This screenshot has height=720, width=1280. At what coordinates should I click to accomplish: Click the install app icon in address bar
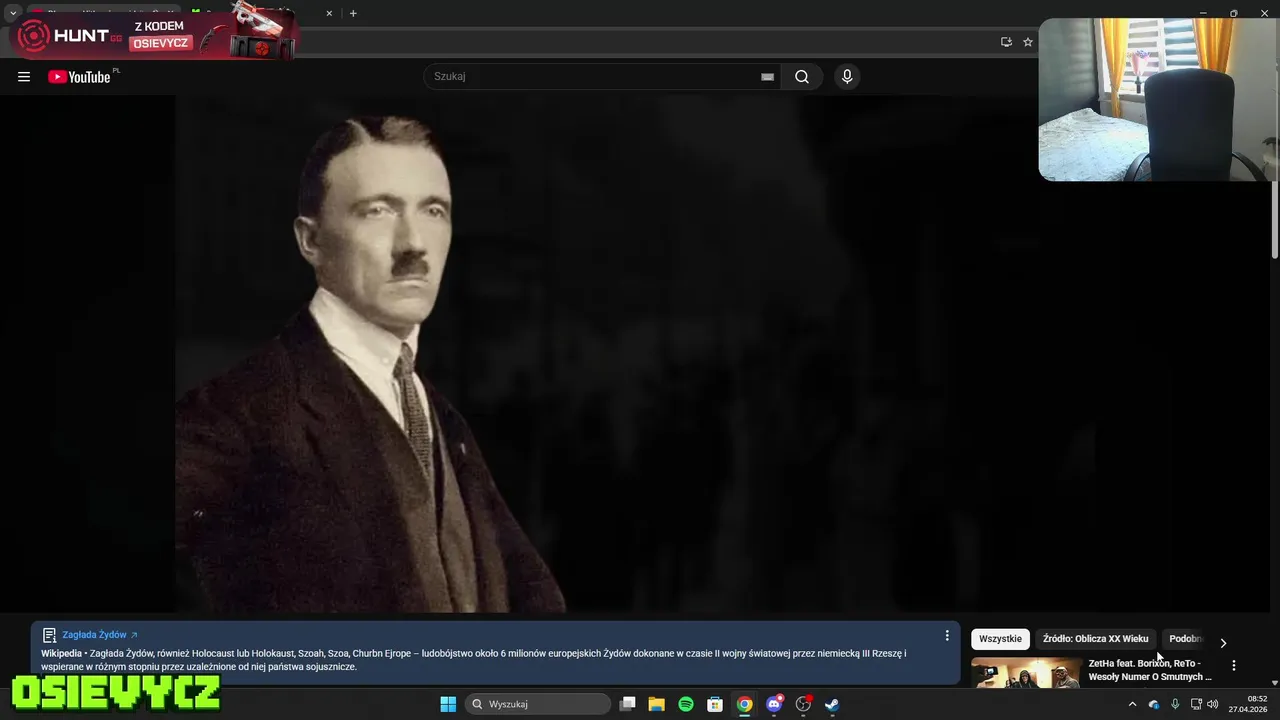(1006, 42)
